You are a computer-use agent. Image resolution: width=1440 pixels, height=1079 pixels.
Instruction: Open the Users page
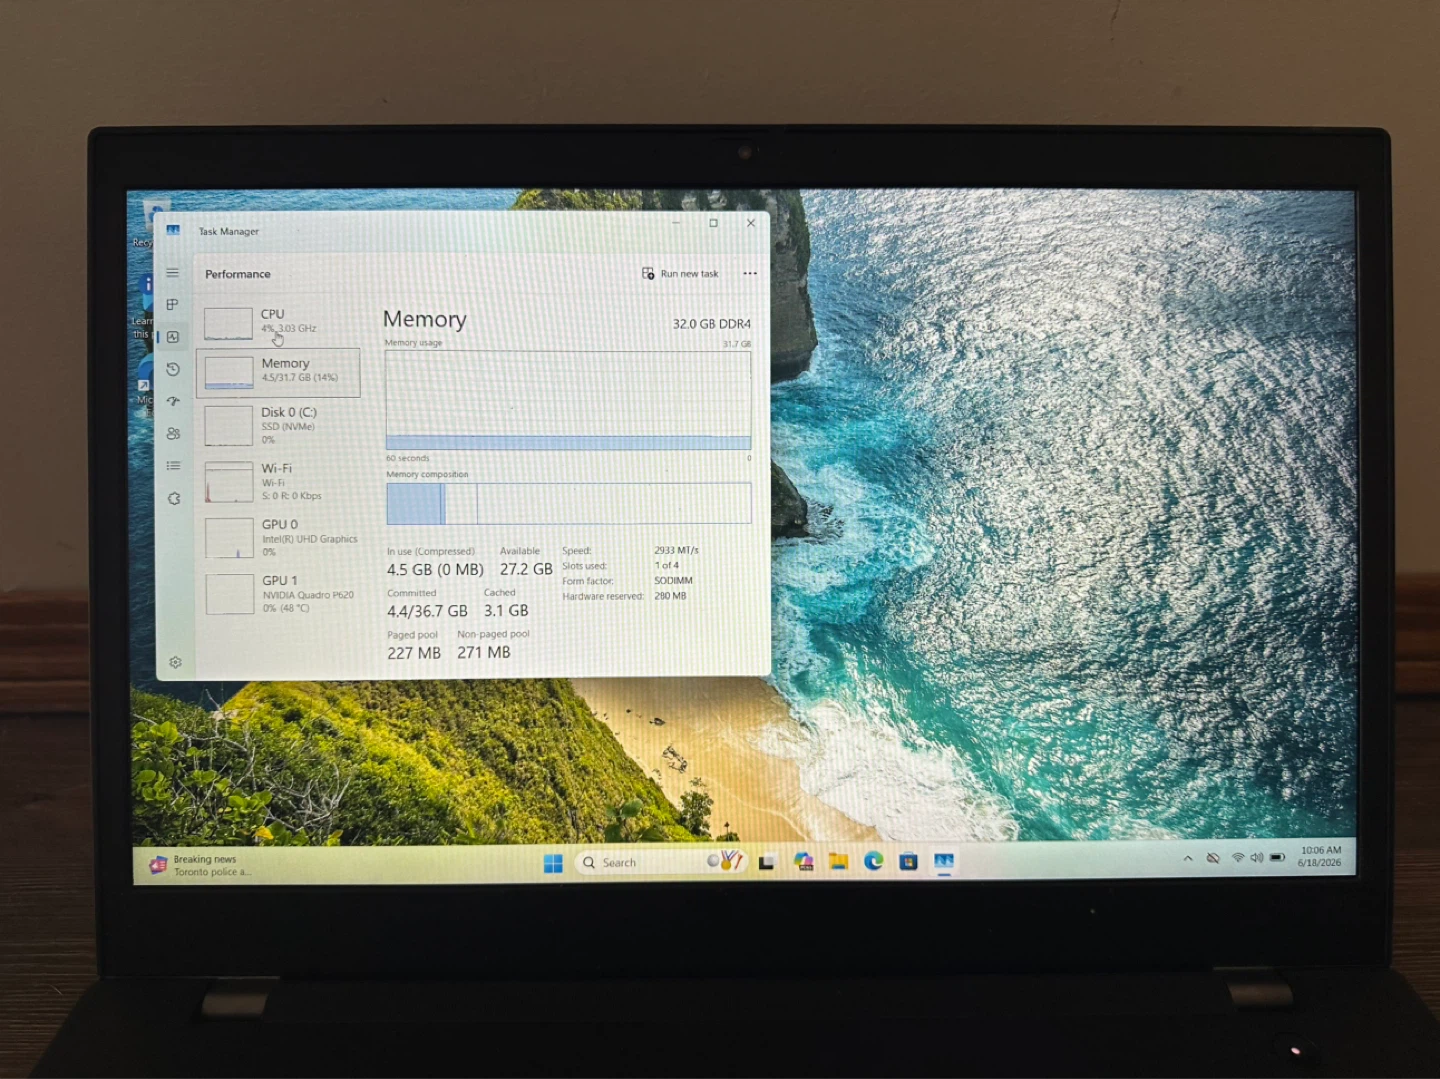tap(173, 433)
